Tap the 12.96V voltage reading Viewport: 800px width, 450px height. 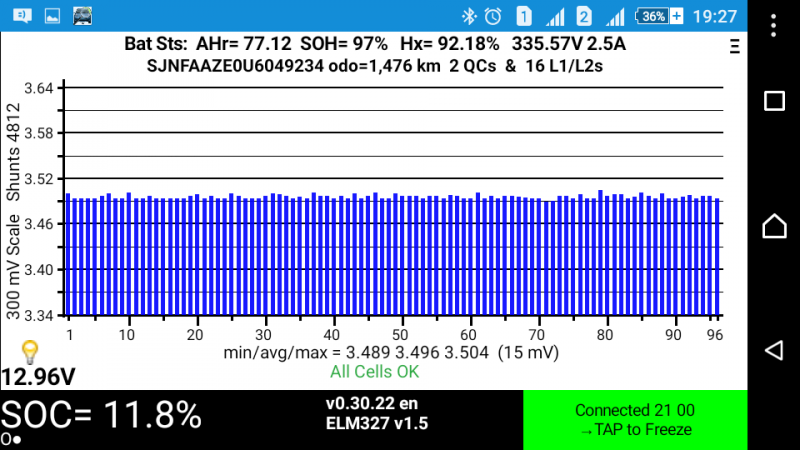(x=38, y=377)
